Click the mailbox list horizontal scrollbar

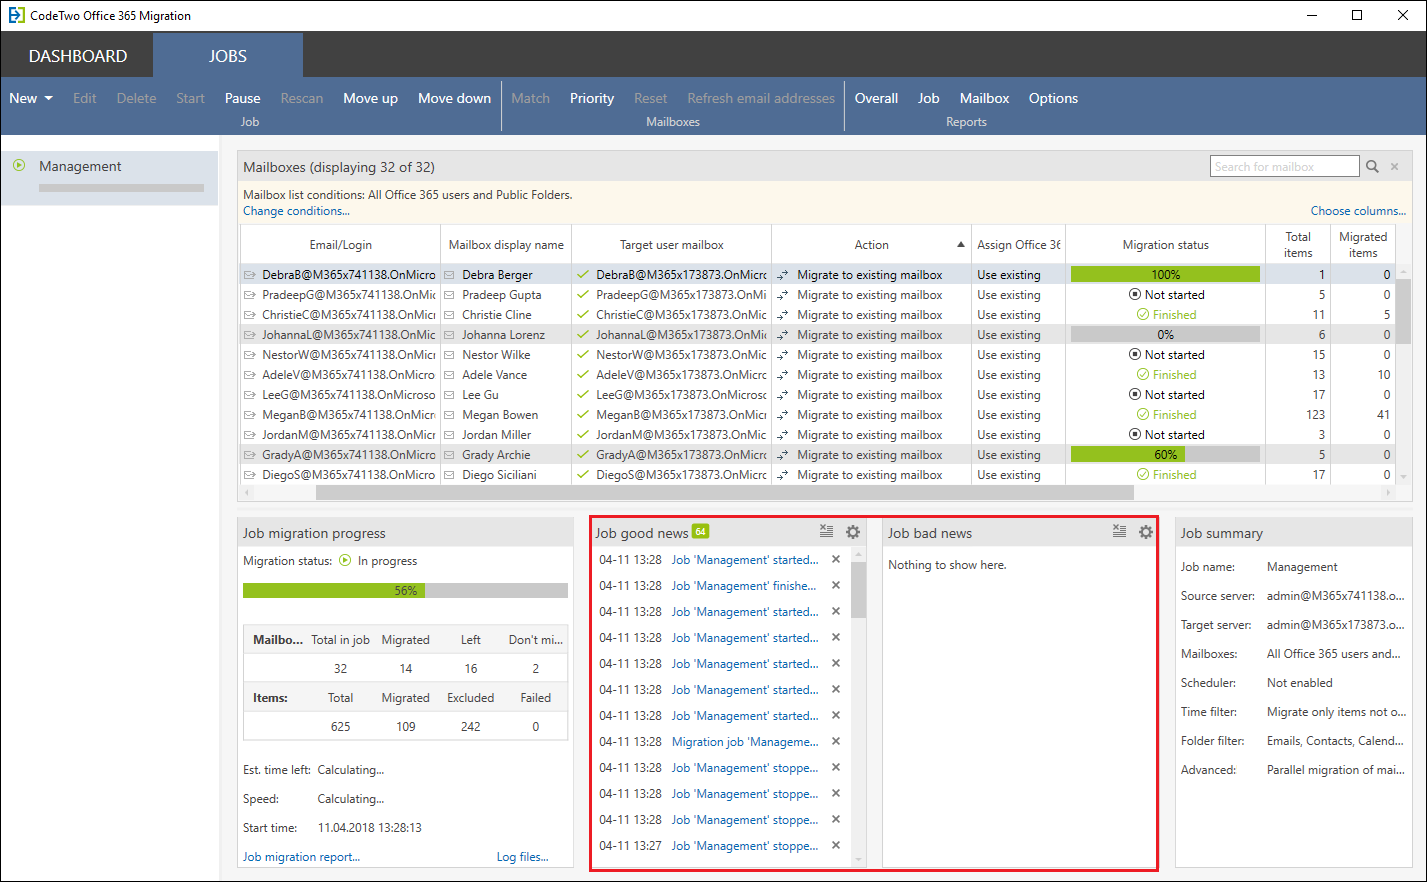click(725, 493)
